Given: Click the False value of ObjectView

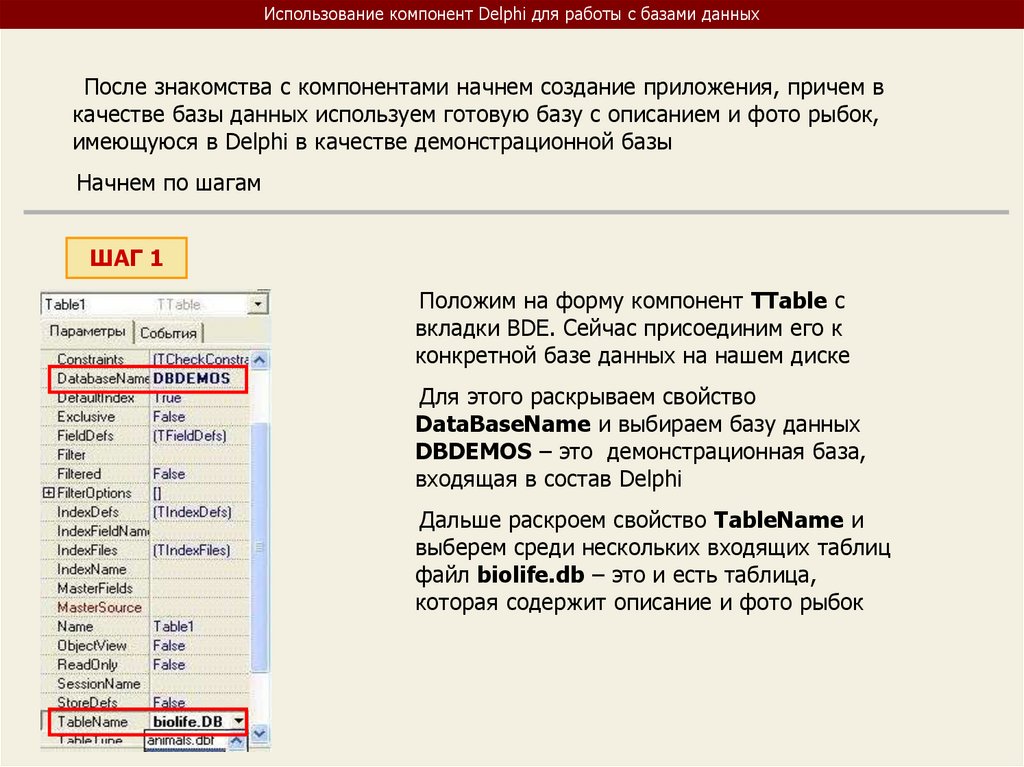Looking at the screenshot, I should (169, 645).
